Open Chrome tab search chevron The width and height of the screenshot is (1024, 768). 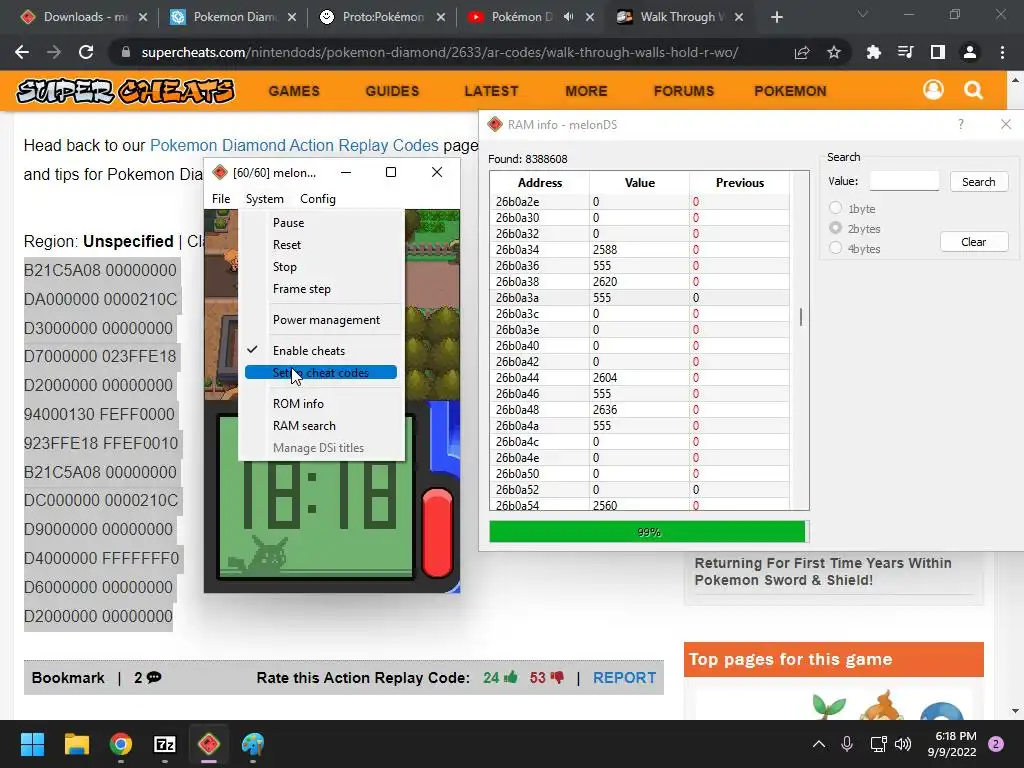coord(863,14)
